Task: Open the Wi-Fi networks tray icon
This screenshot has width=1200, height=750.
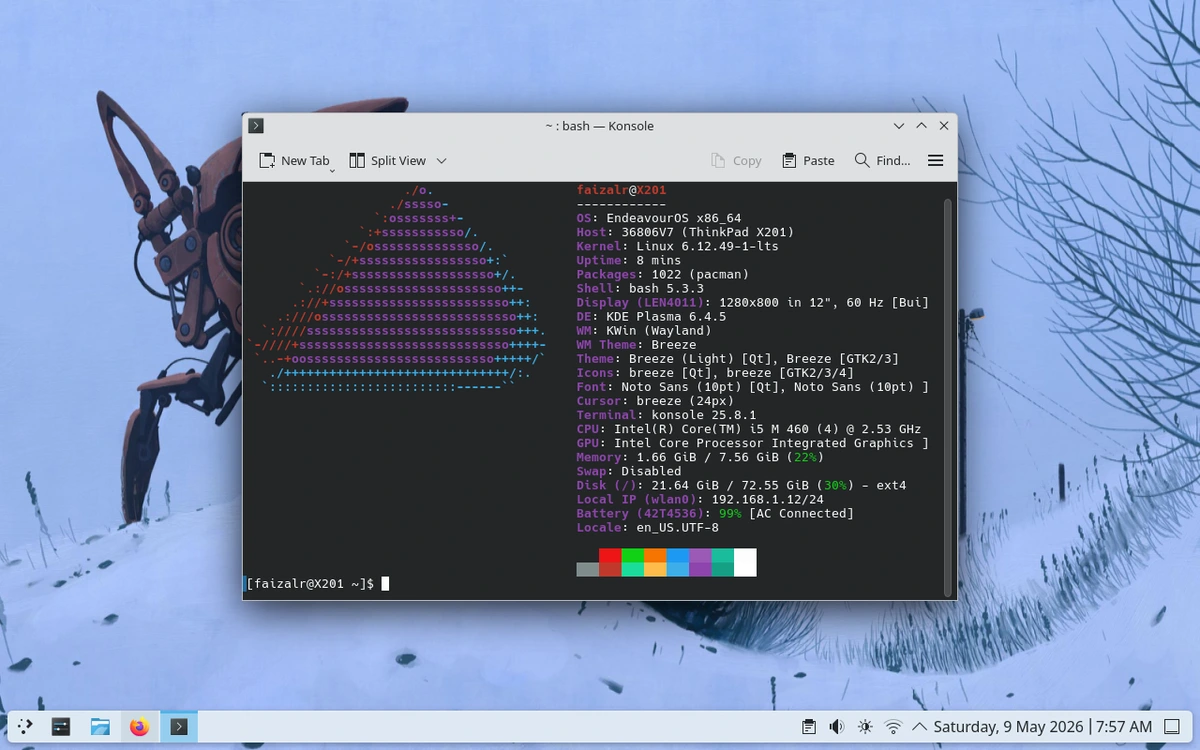Action: [893, 727]
